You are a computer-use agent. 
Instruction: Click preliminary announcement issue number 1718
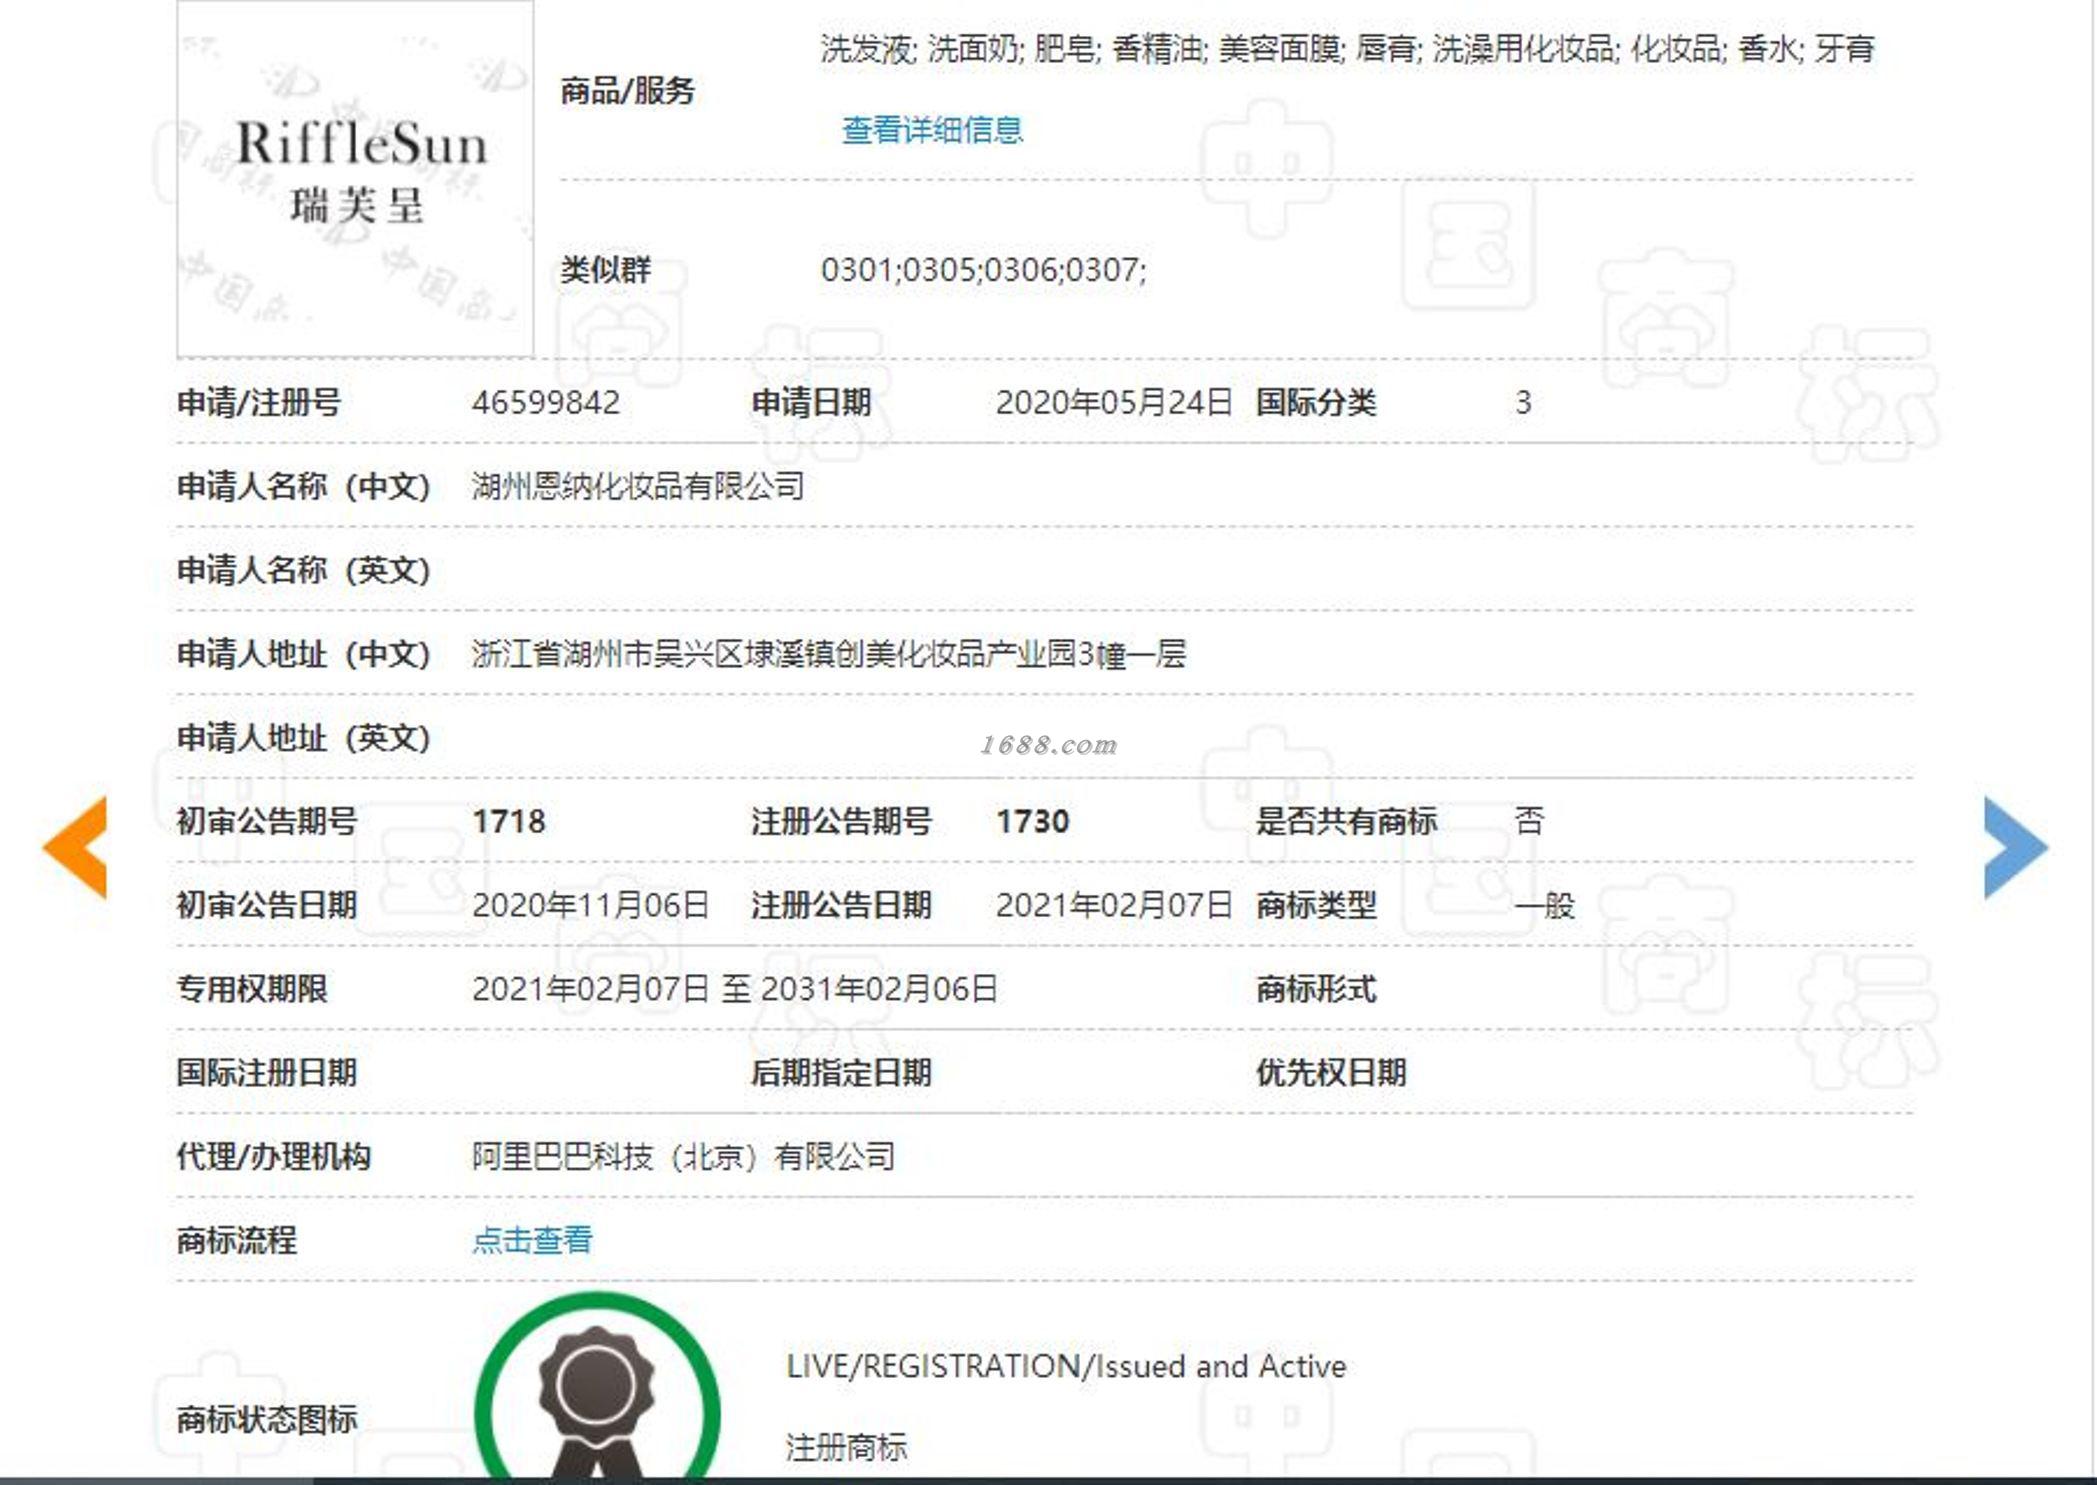click(509, 822)
